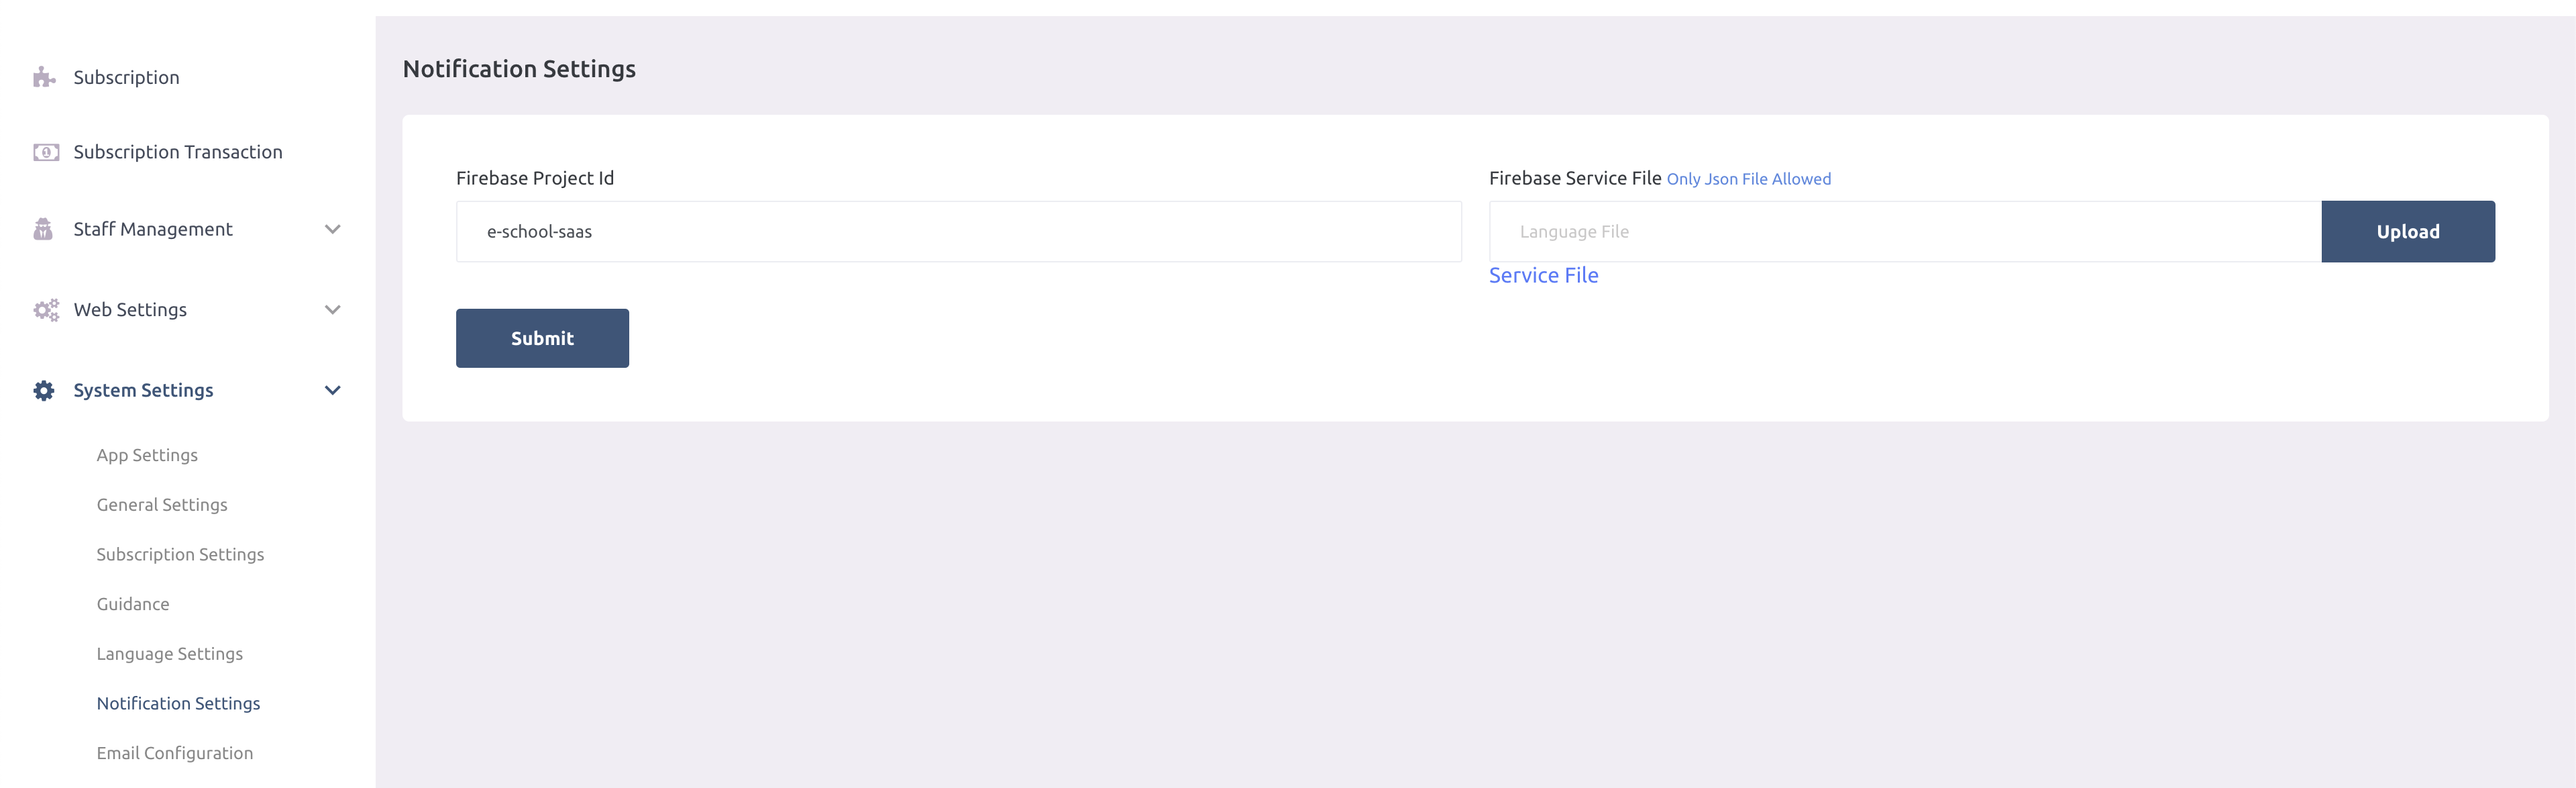Open App Settings submenu item

pos(147,455)
